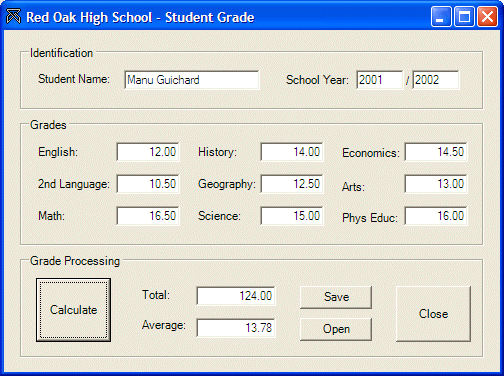Screen dimensions: 504x376
Task: Click the History grade field
Action: pos(292,152)
